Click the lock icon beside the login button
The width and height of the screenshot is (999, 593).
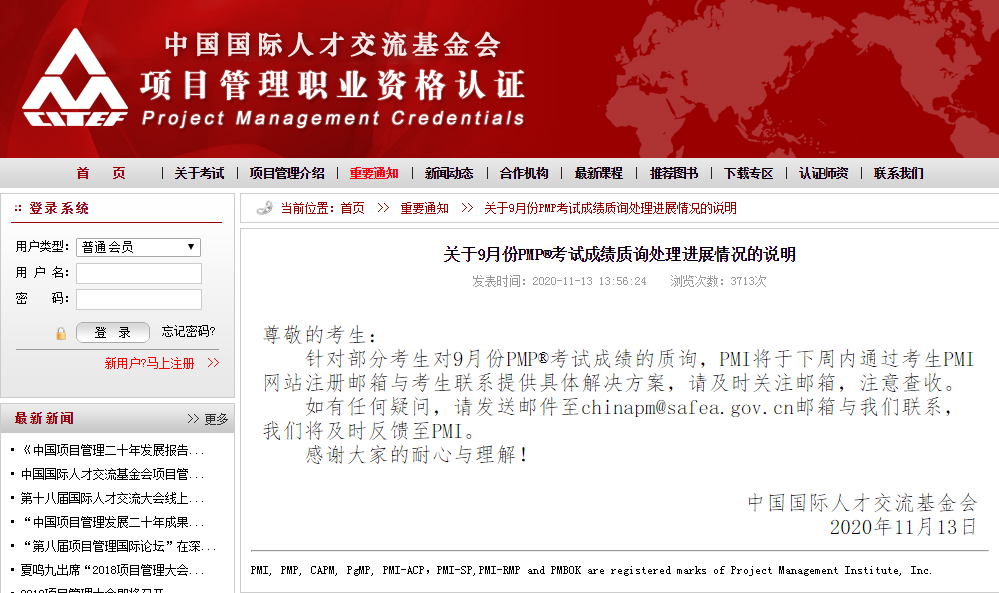[61, 333]
